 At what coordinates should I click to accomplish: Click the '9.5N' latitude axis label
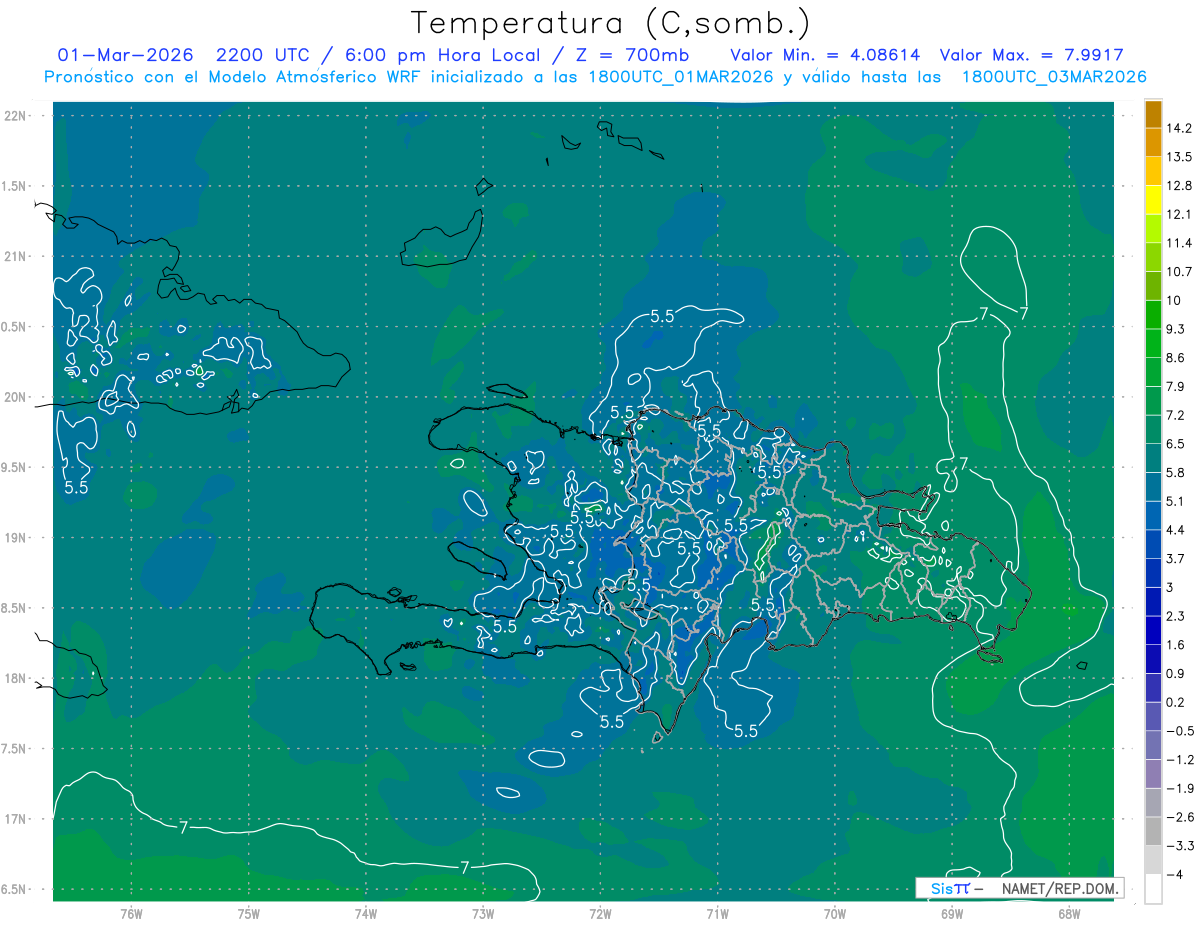point(16,468)
